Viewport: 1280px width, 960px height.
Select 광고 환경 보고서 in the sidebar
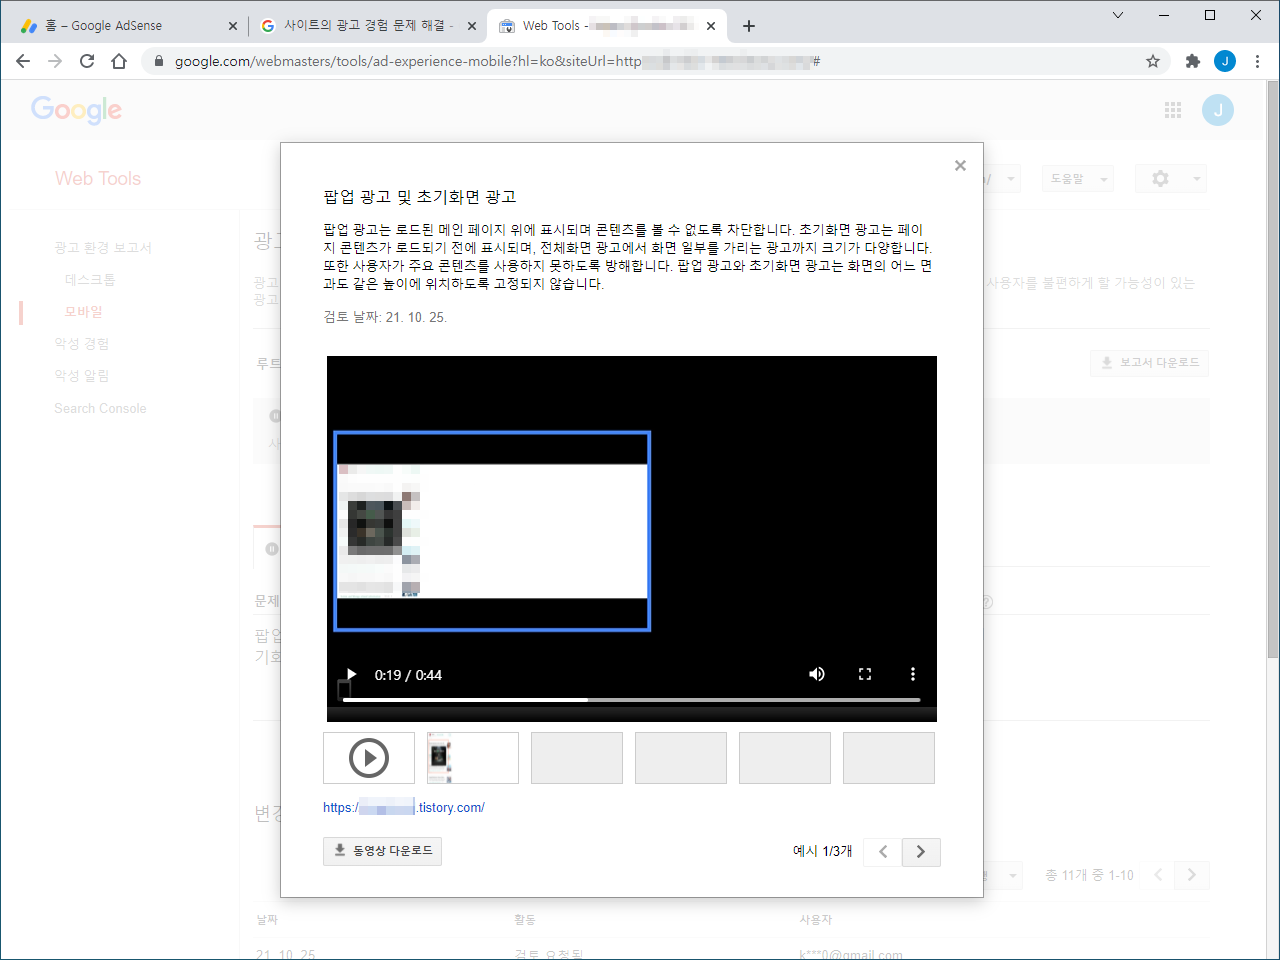point(103,247)
